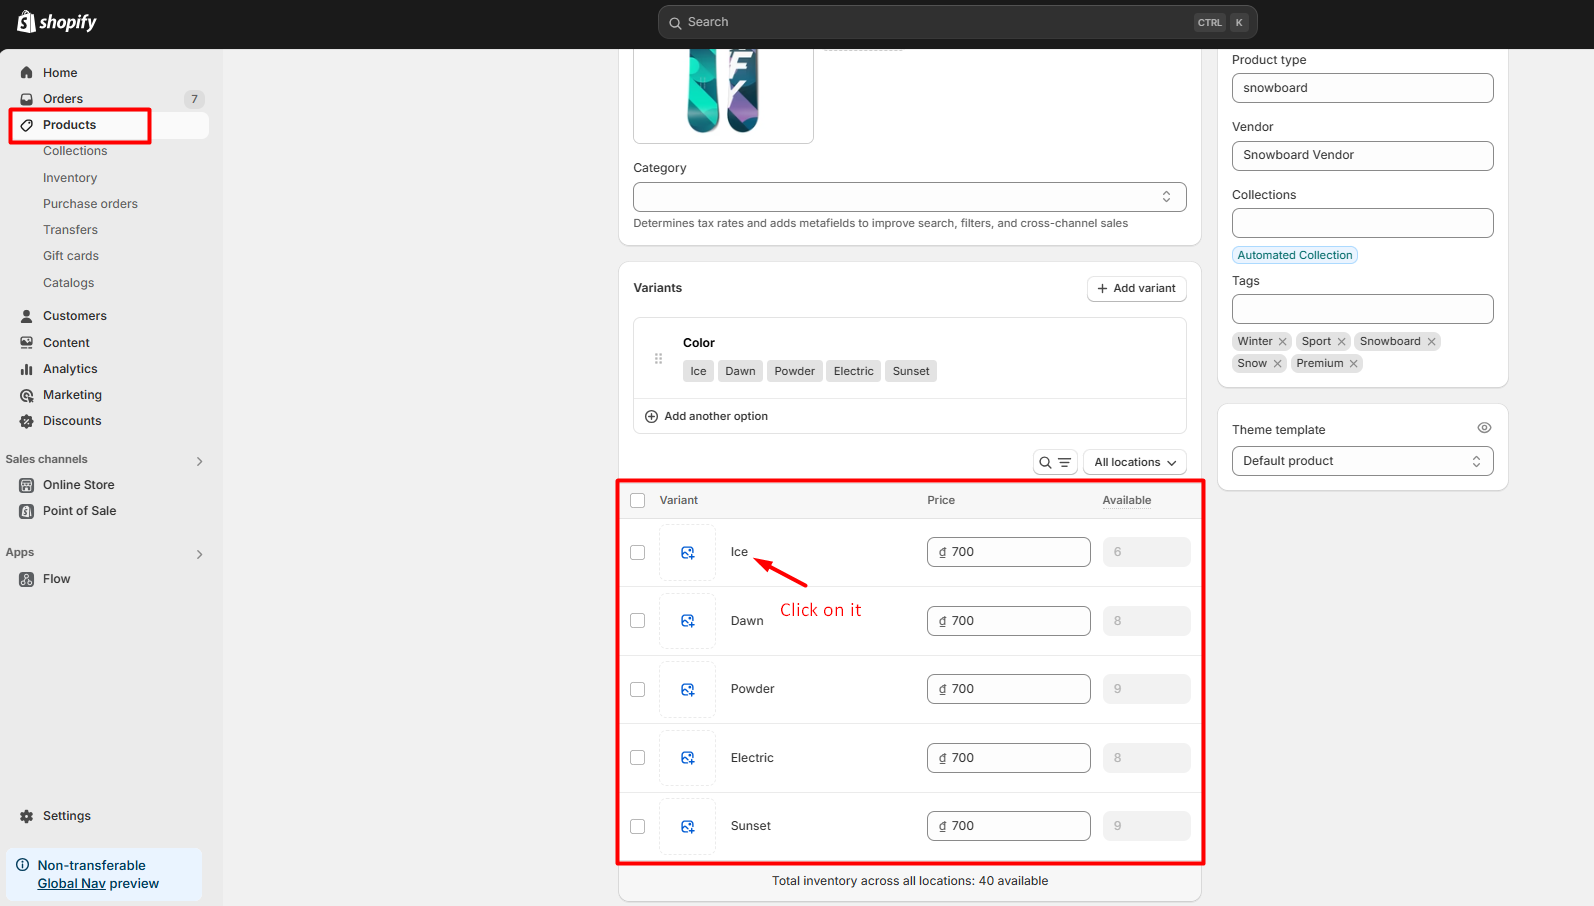Remove the Winter tag
This screenshot has width=1594, height=906.
(1283, 342)
